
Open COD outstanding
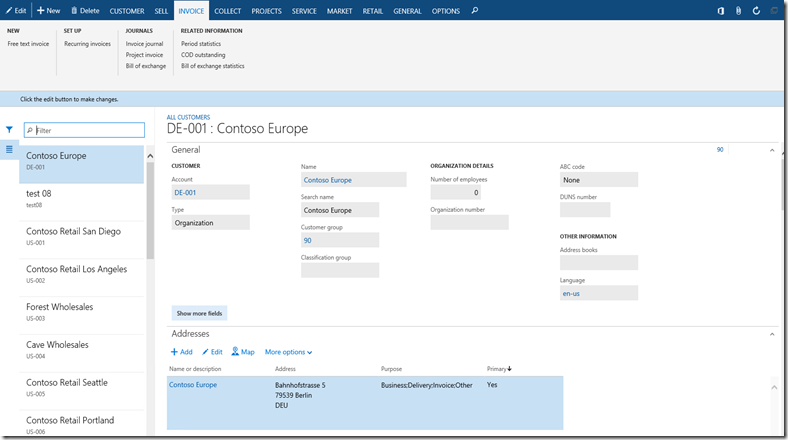click(x=203, y=55)
